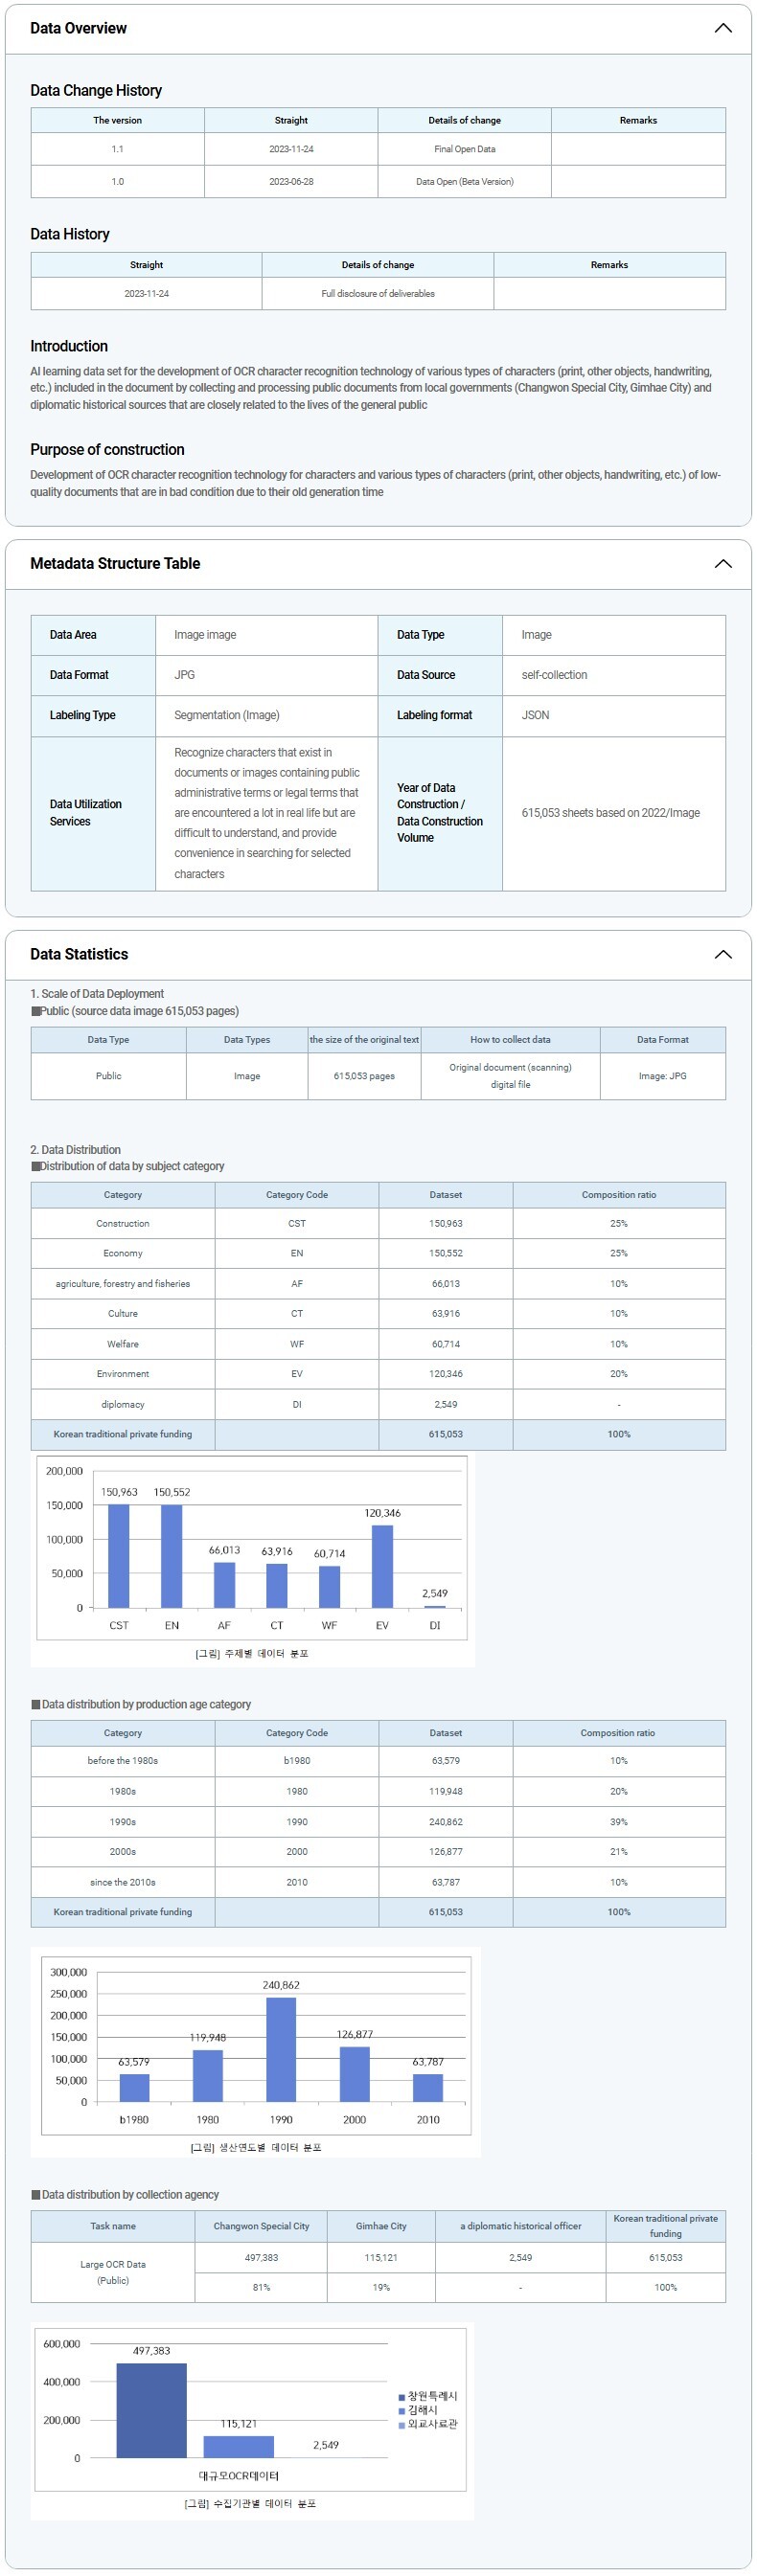Viewport: 757px width, 2576px height.
Task: Click the 115,121 bar in agency chart
Action: pos(238,2446)
